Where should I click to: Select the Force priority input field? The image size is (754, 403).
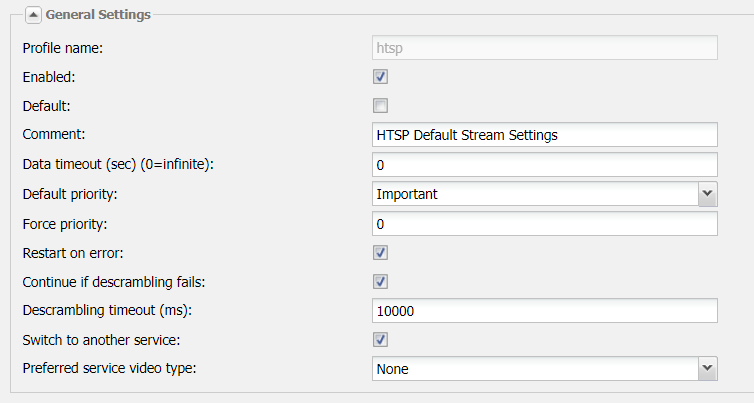pos(544,223)
